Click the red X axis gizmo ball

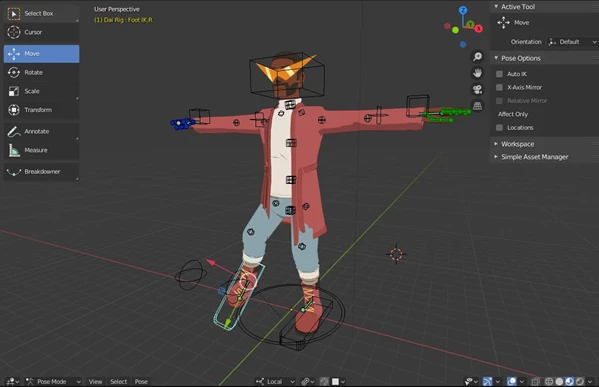coord(478,29)
